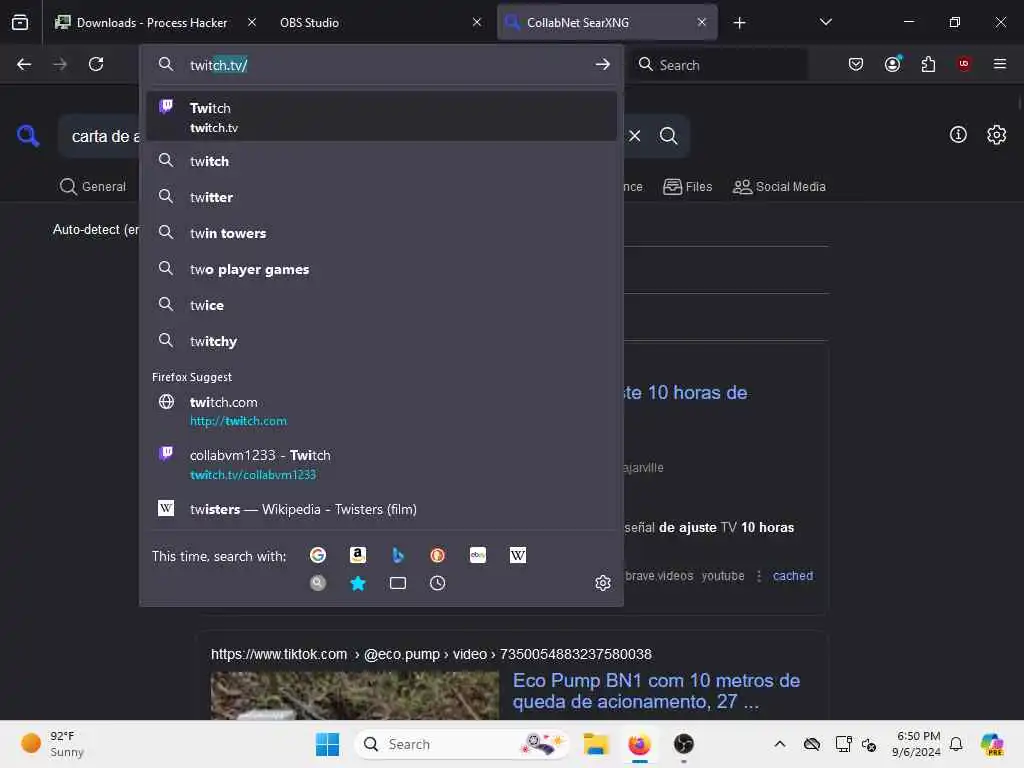Image resolution: width=1024 pixels, height=768 pixels.
Task: Focus the Firefox toolbar Search box
Action: click(718, 65)
